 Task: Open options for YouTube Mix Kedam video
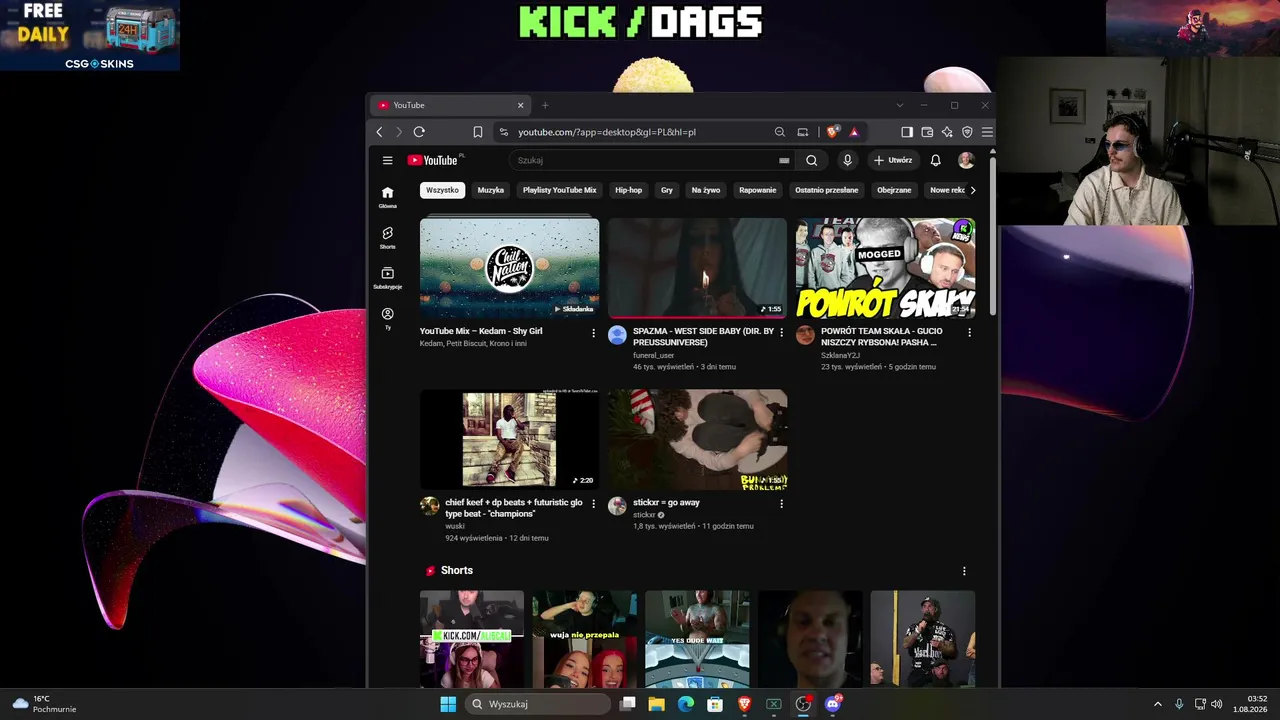(593, 333)
